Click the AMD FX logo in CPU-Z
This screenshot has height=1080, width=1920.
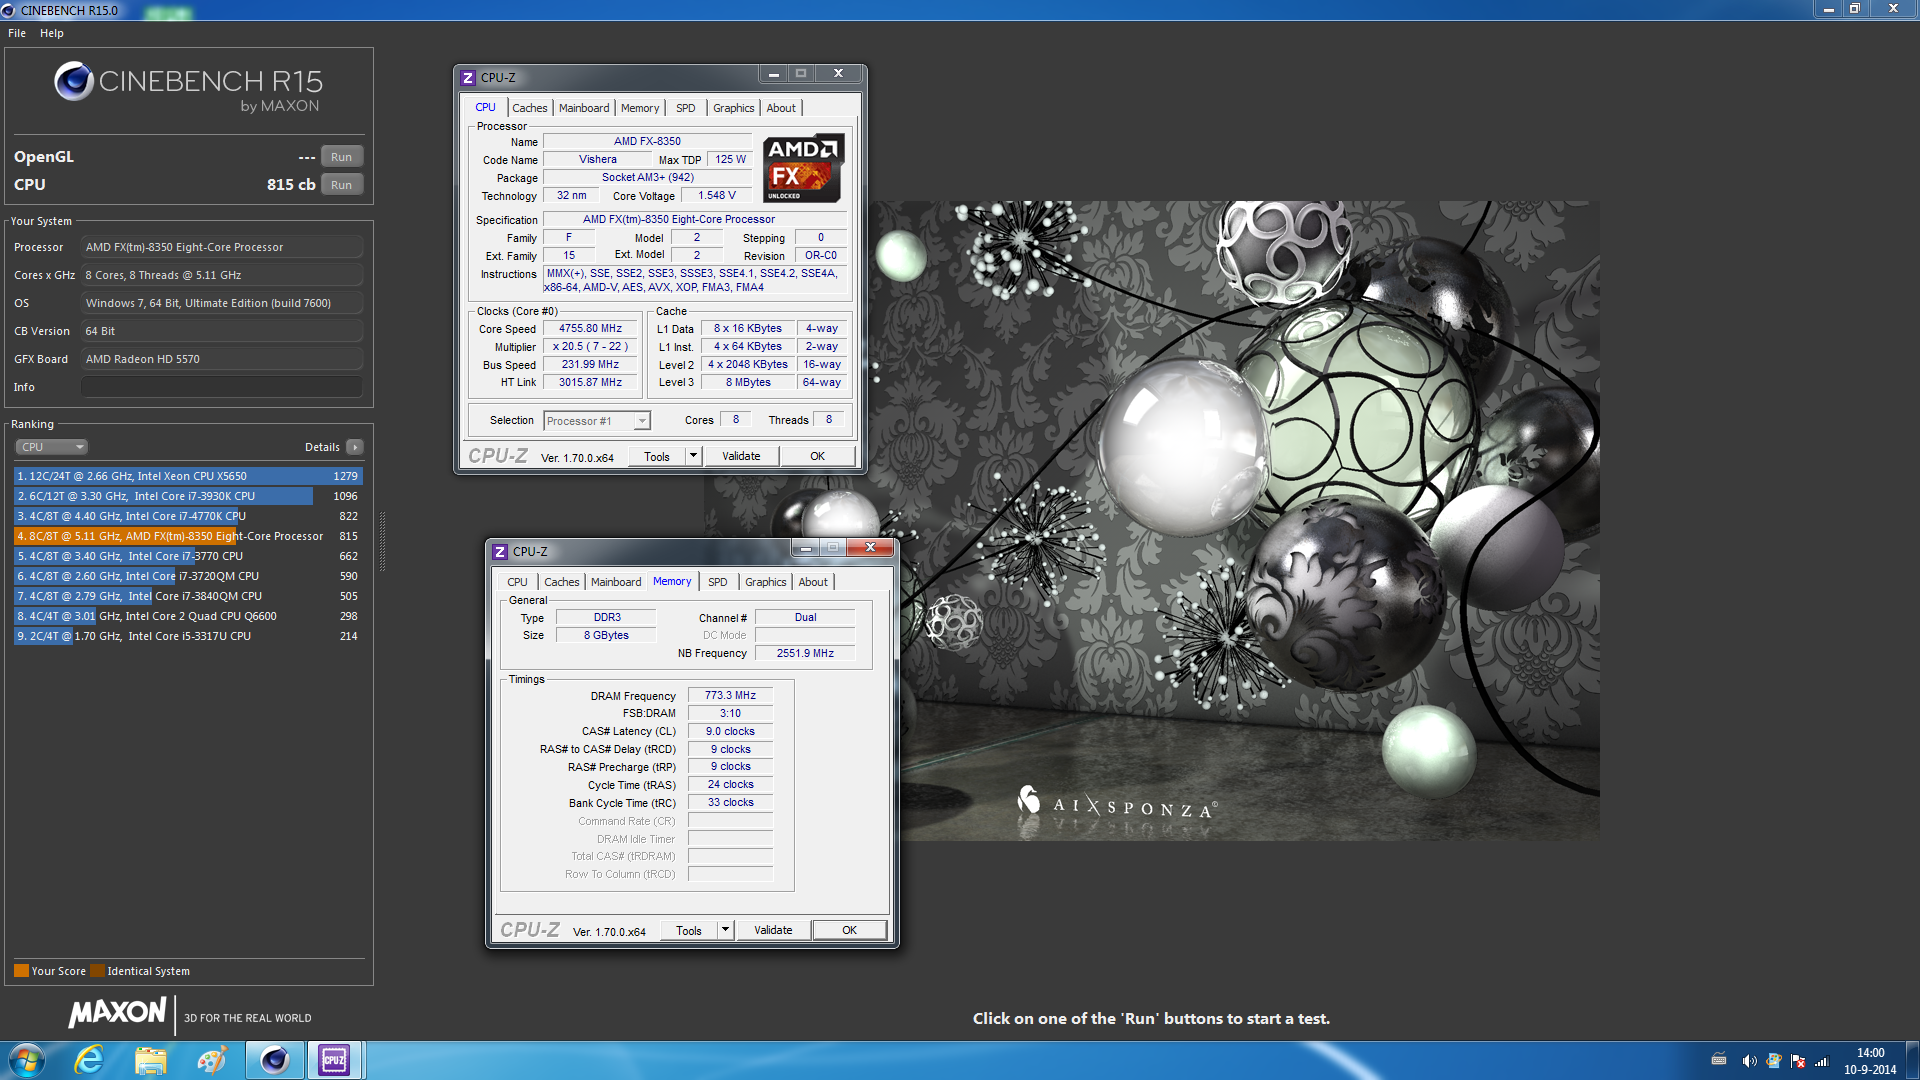point(803,168)
